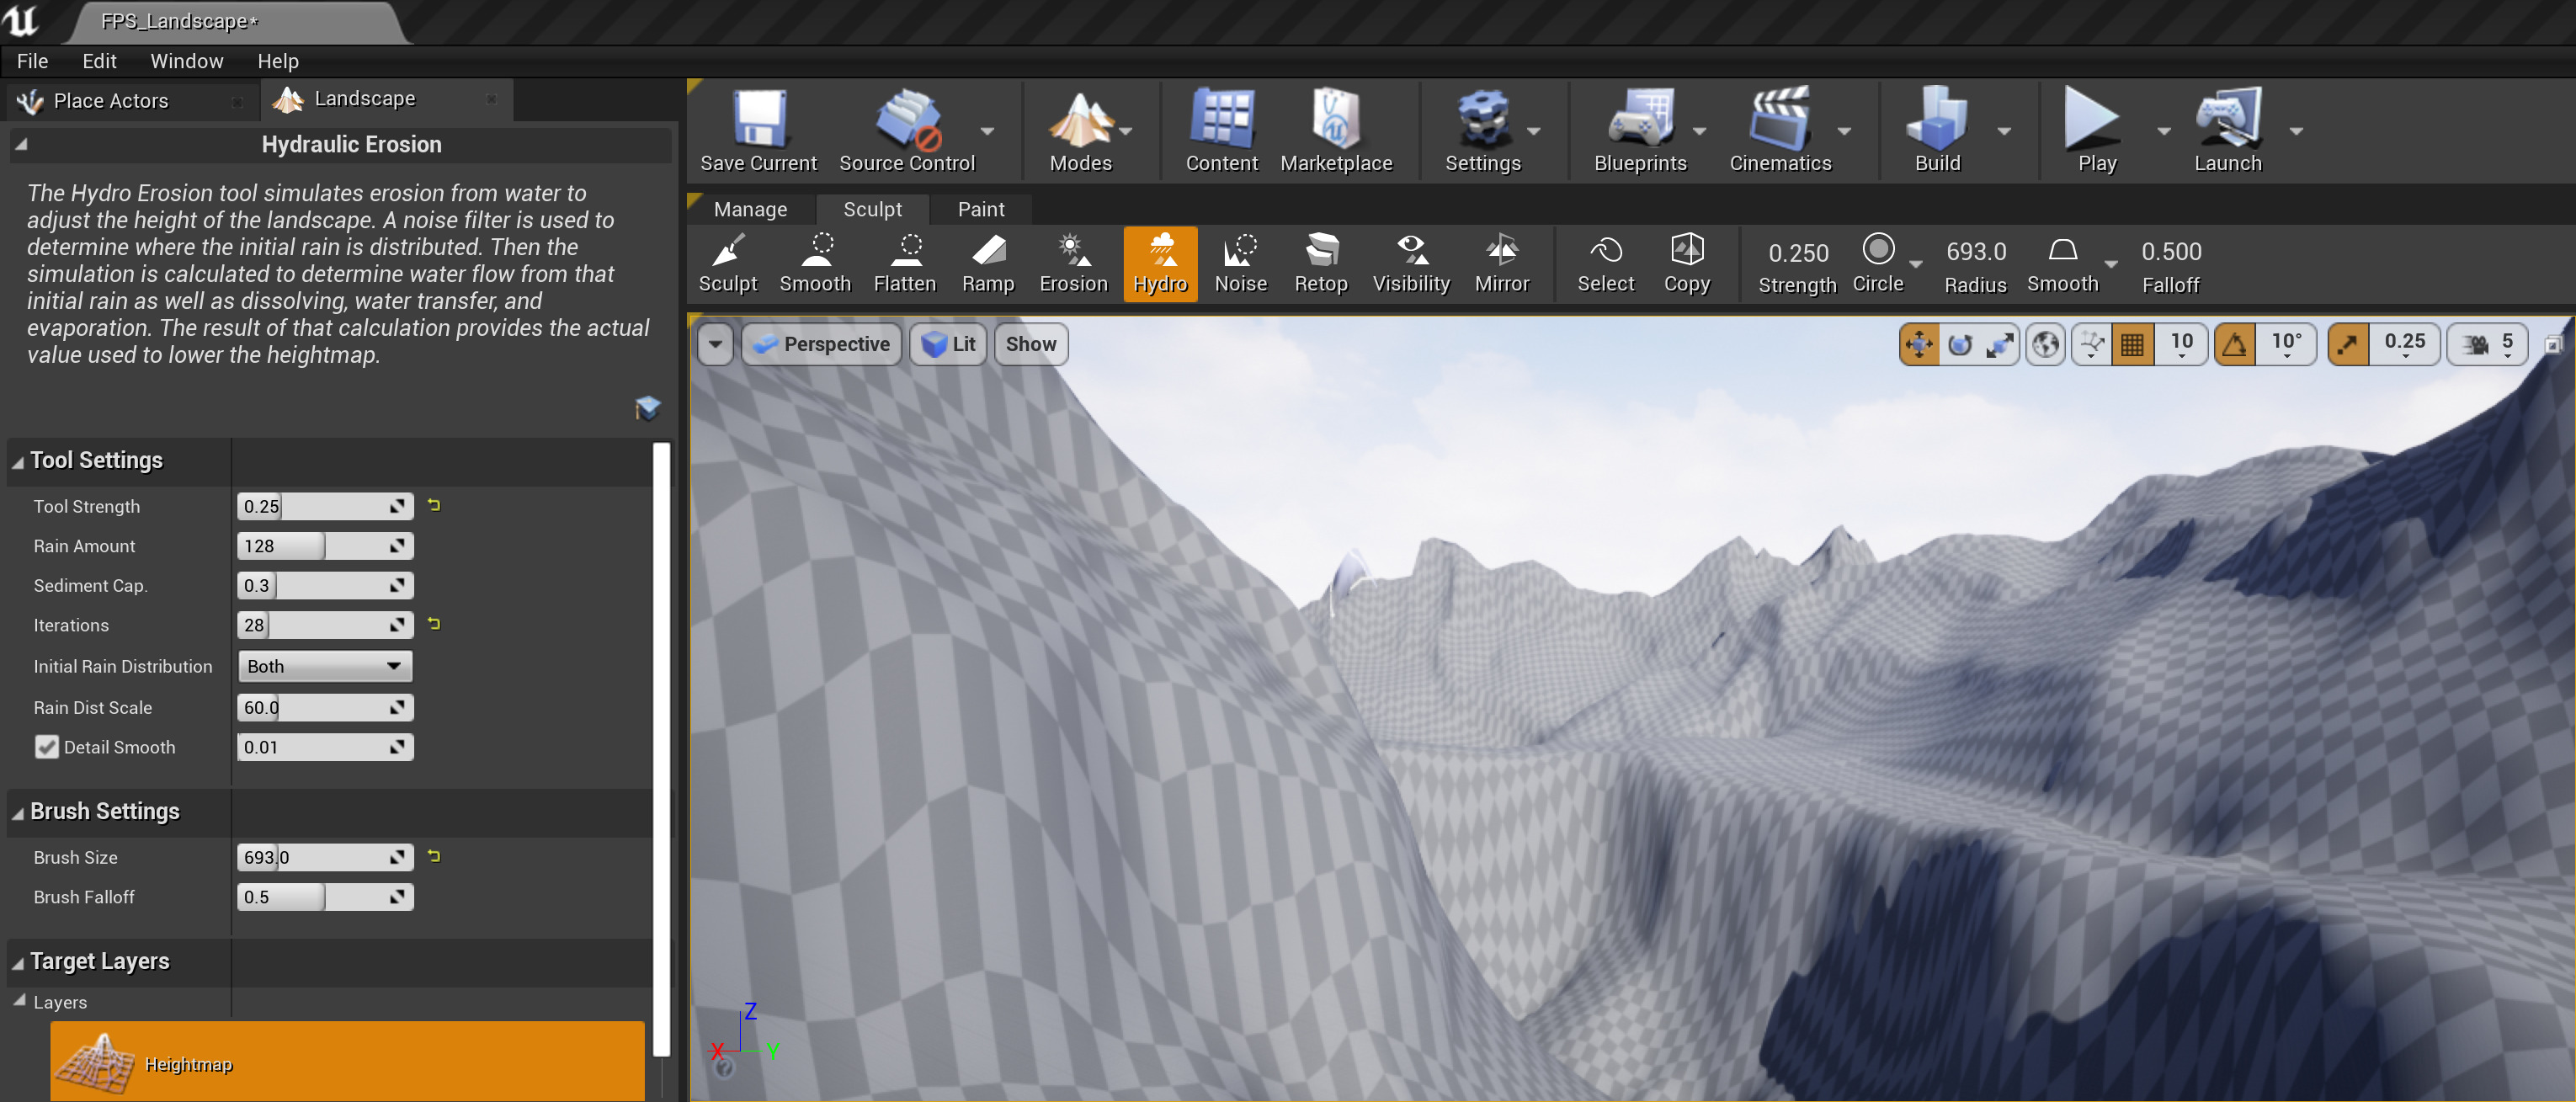Select the Hydro erosion tool
The width and height of the screenshot is (2576, 1102).
pyautogui.click(x=1159, y=263)
